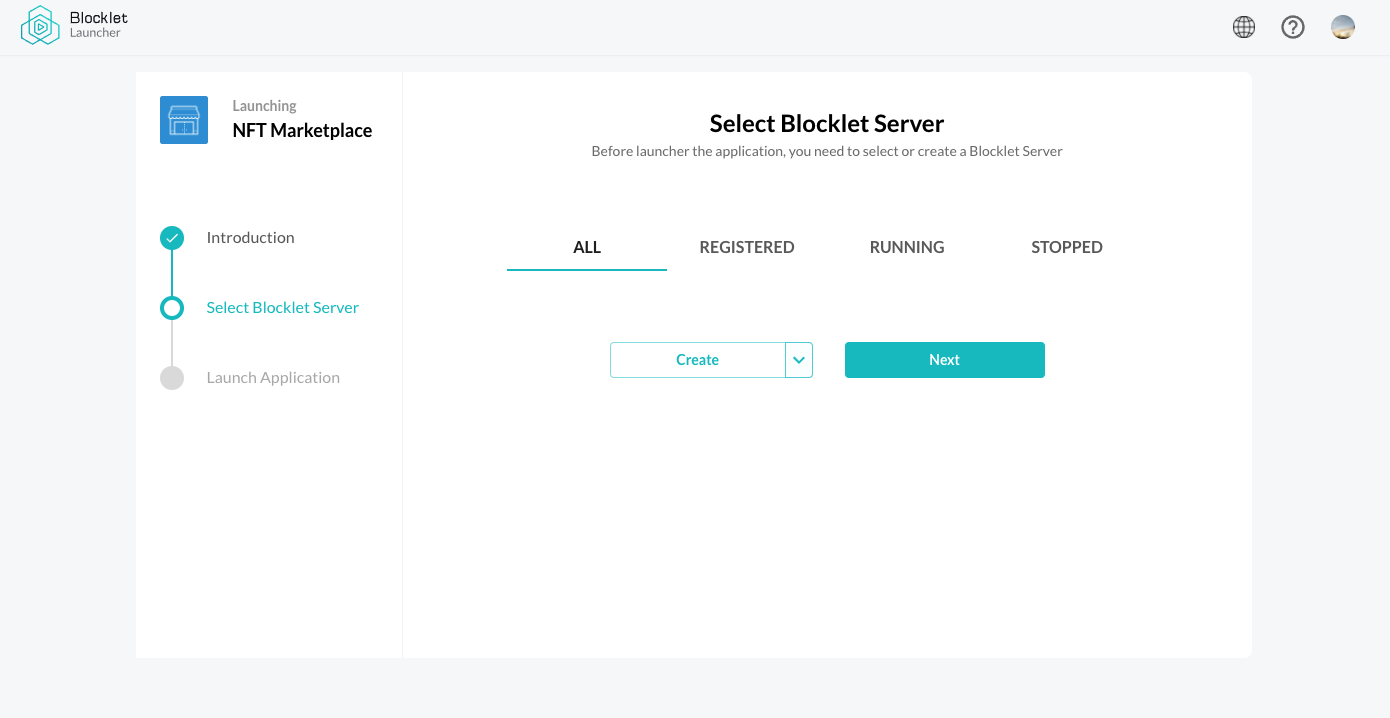
Task: Select the STOPPED servers tab
Action: coord(1067,247)
